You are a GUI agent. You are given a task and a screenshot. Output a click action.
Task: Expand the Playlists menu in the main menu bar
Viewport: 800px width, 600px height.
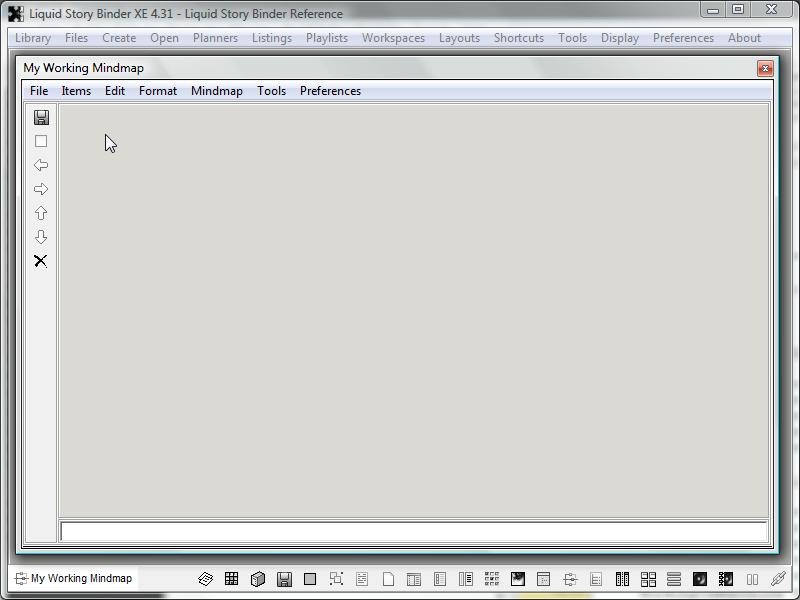pyautogui.click(x=327, y=38)
